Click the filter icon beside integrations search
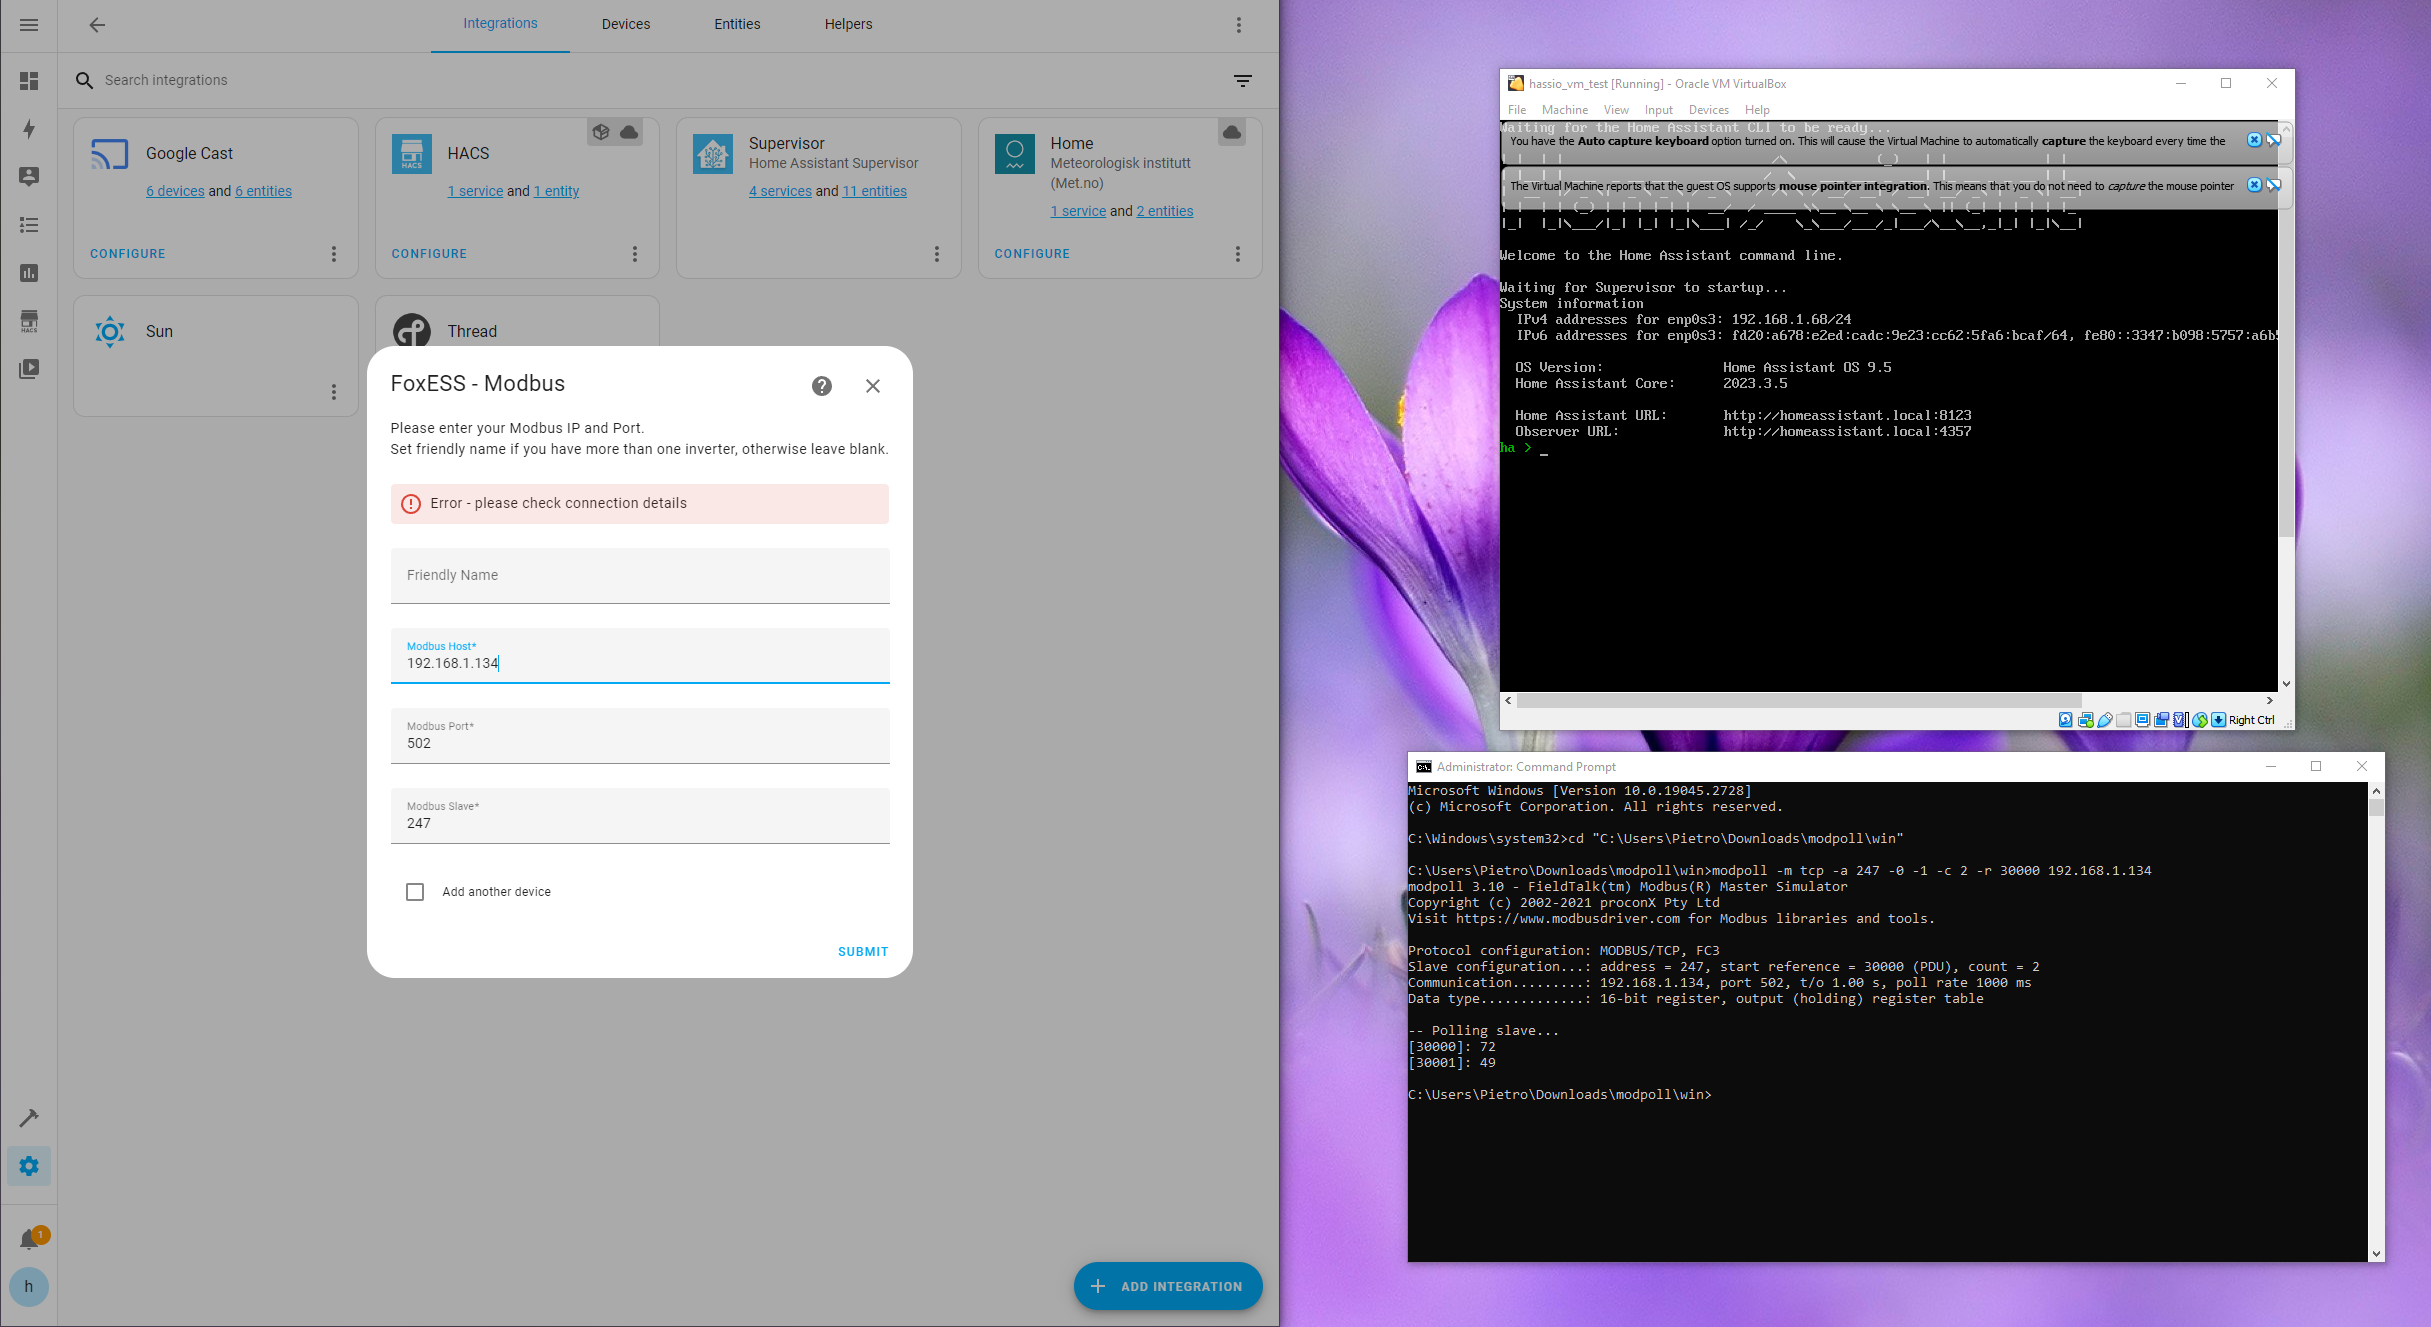 point(1242,80)
